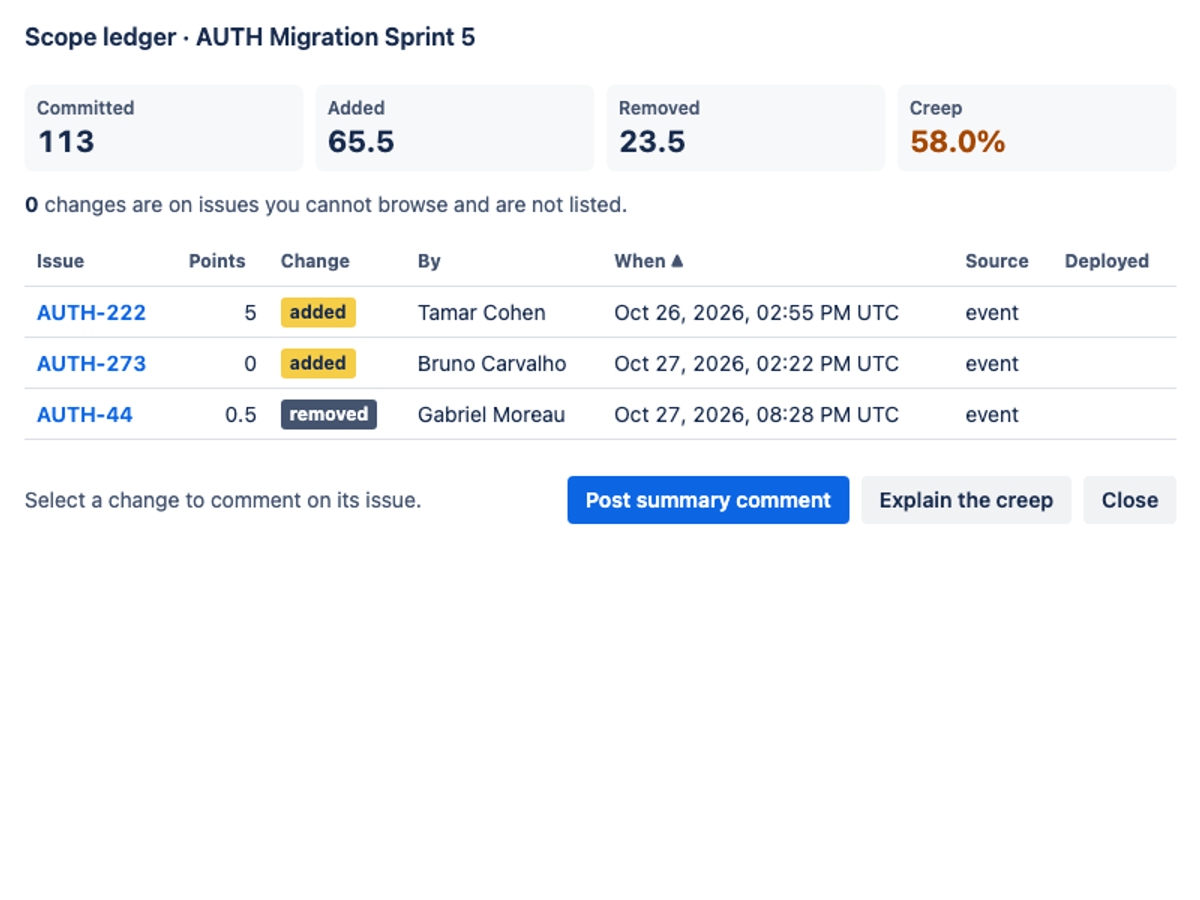Image resolution: width=1200 pixels, height=900 pixels.
Task: Select the Oct 27, 2026, 08:28 PM UTC timestamp
Action: tap(756, 415)
